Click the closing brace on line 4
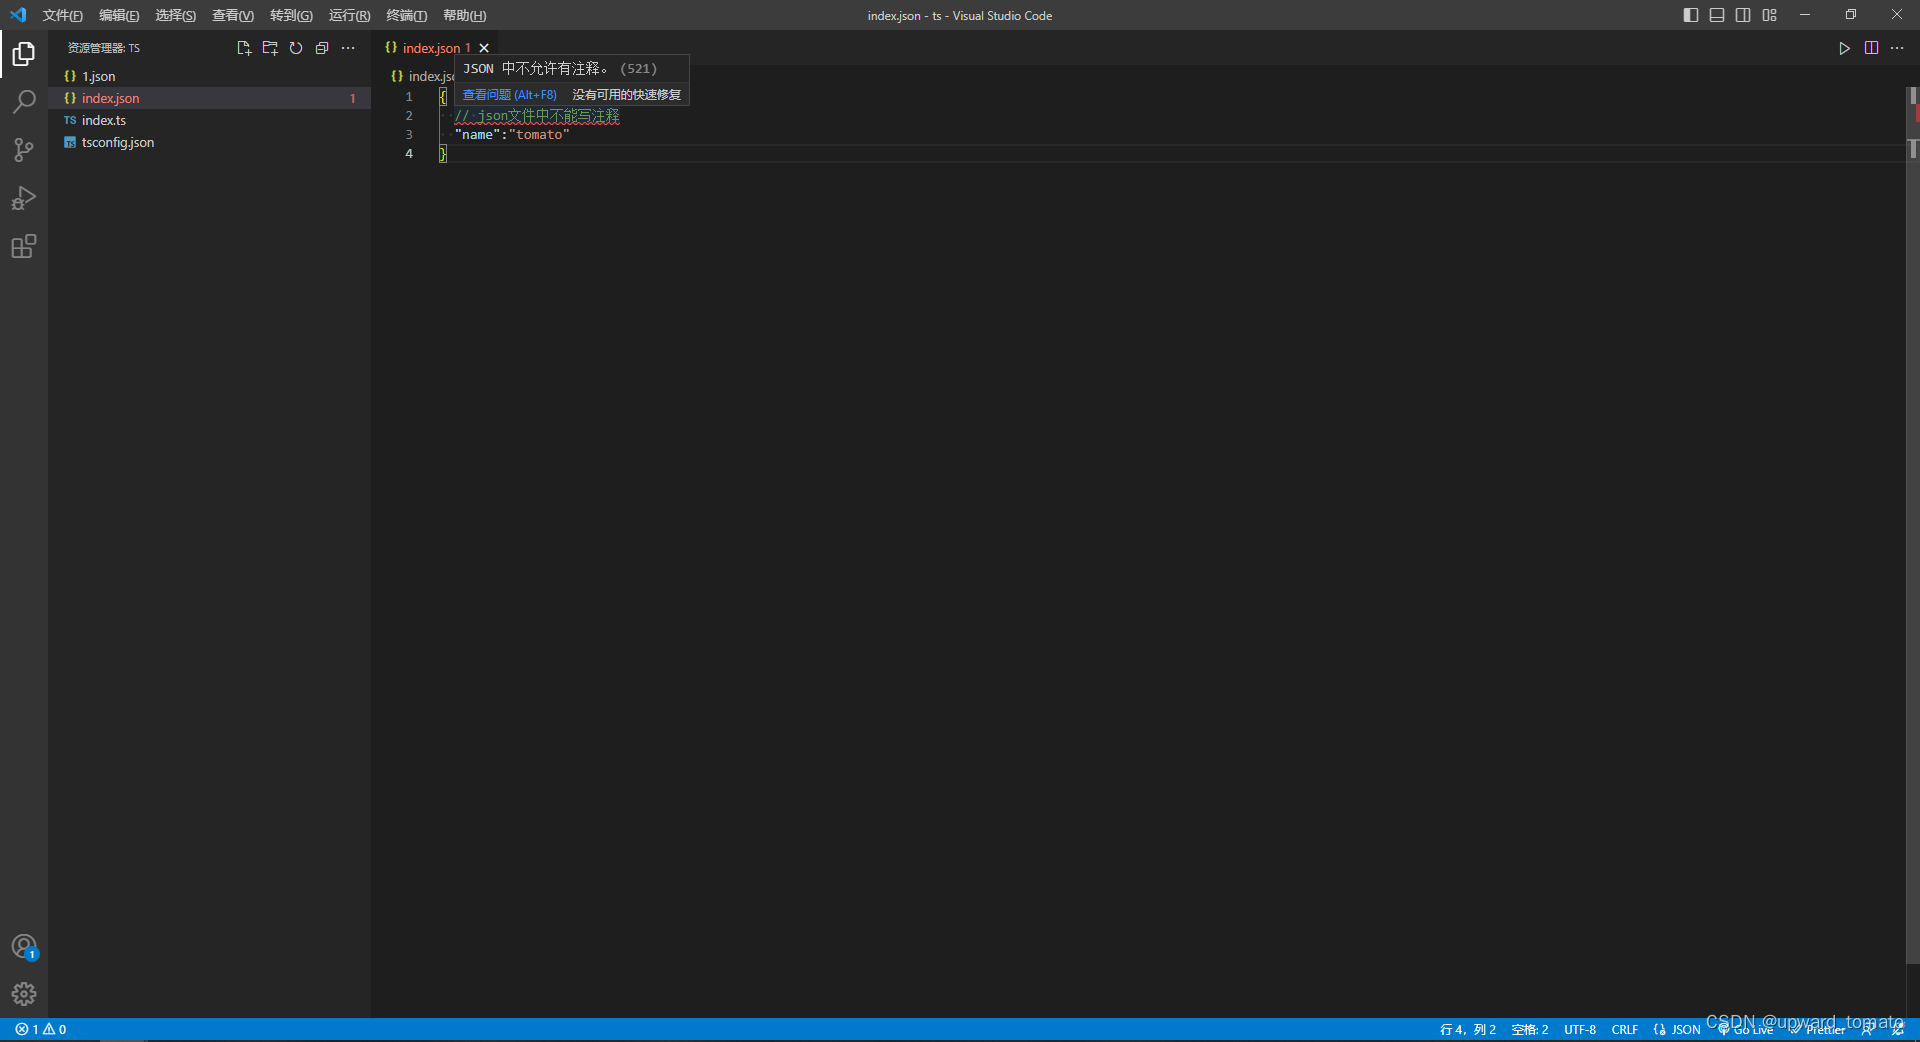The image size is (1920, 1042). 443,154
